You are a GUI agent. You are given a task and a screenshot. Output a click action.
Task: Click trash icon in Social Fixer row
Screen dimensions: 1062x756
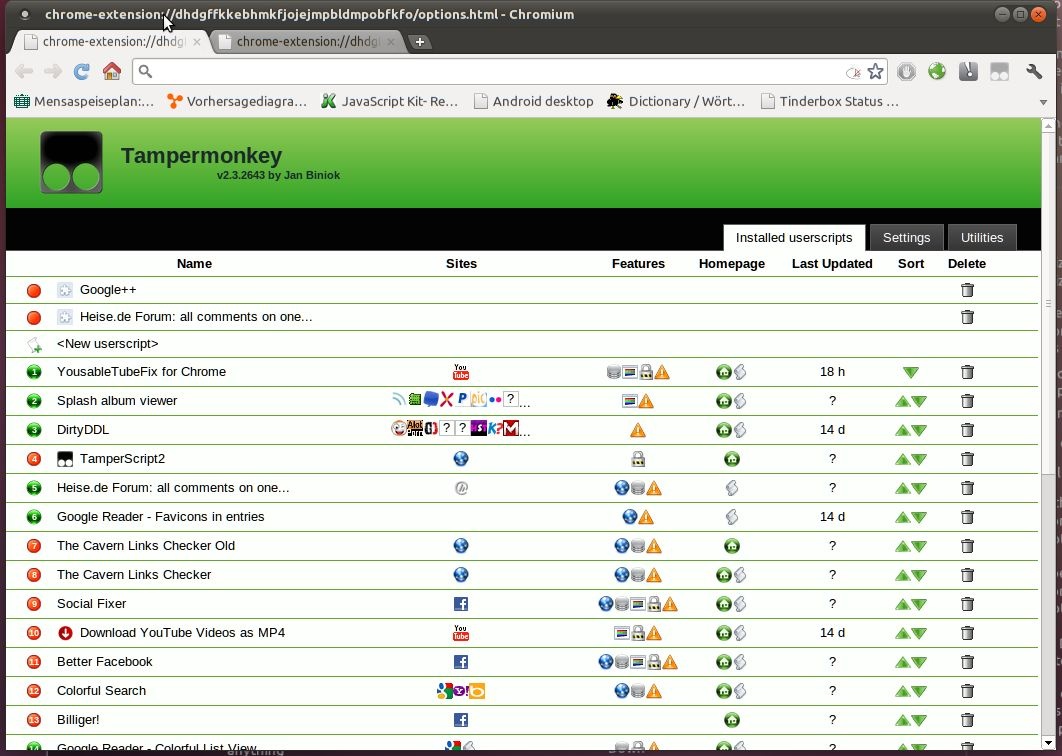[x=967, y=604]
